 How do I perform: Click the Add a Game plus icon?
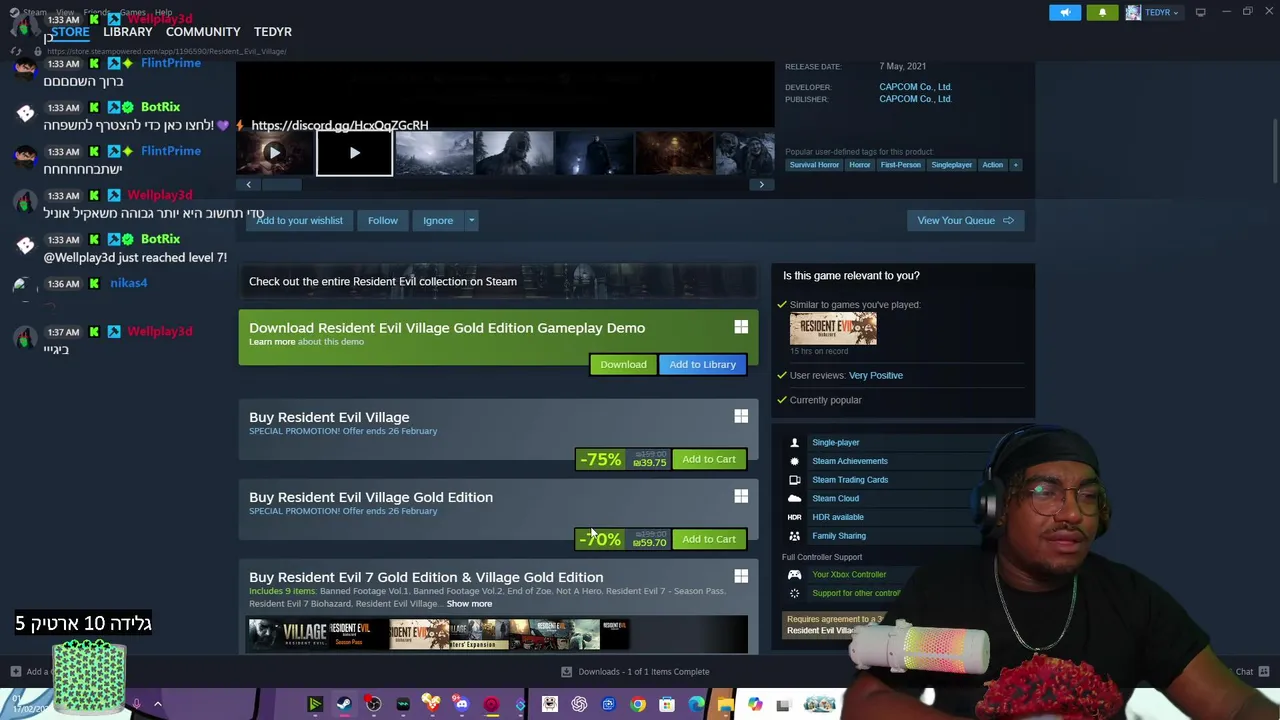(16, 672)
